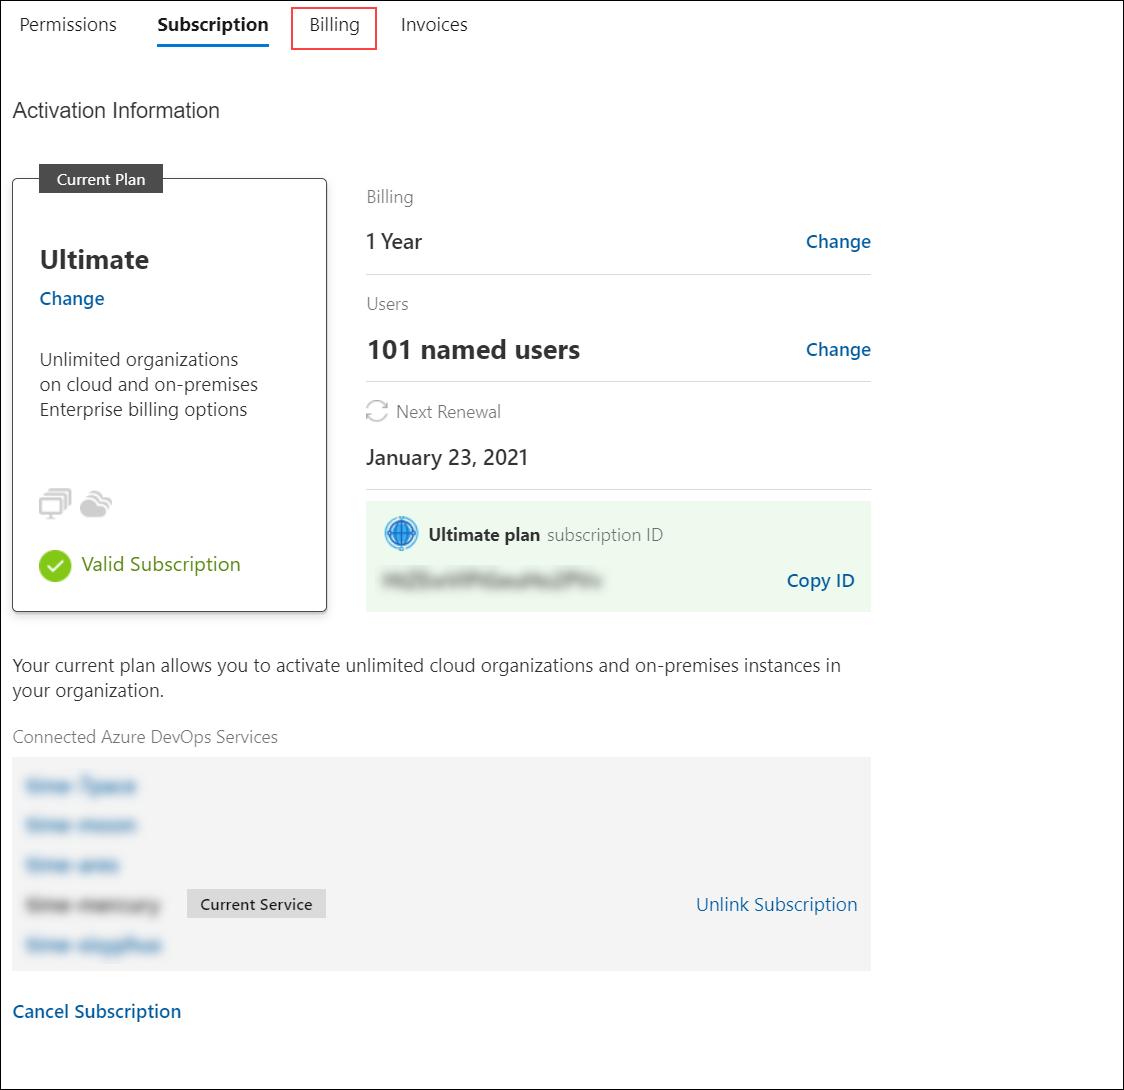Click the 1 Year billing value
Viewport: 1124px width, 1090px height.
pos(394,242)
